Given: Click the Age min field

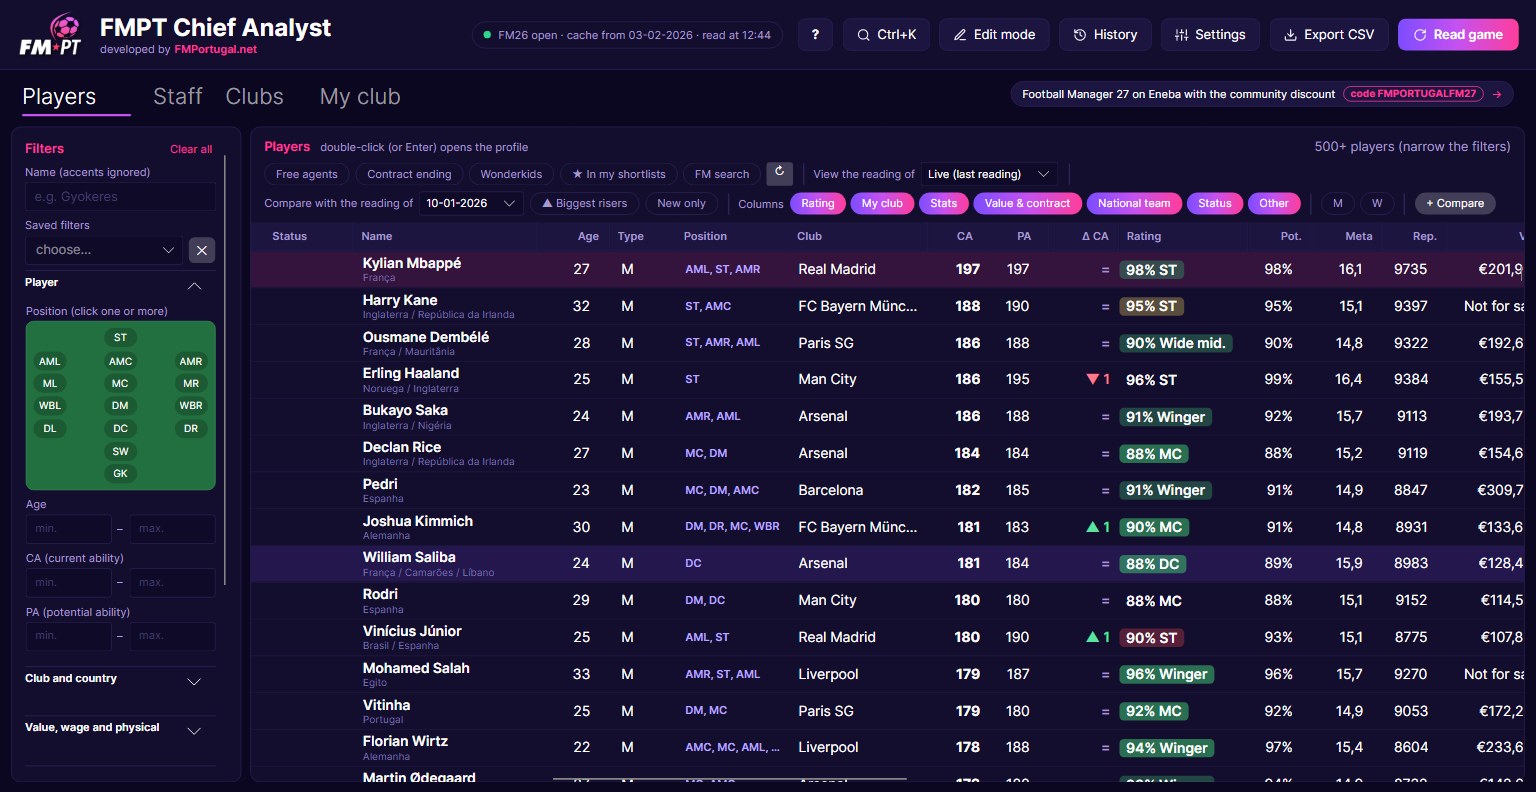Looking at the screenshot, I should [x=68, y=529].
